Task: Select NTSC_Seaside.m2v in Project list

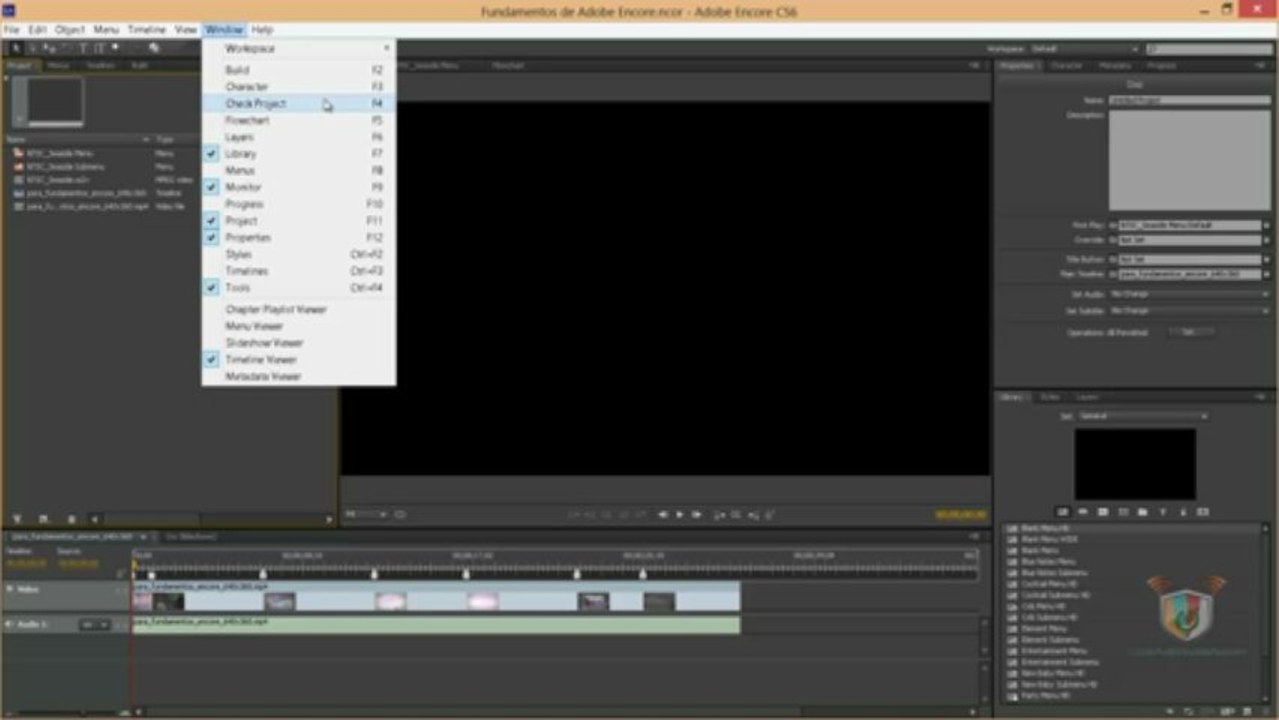Action: pyautogui.click(x=58, y=180)
